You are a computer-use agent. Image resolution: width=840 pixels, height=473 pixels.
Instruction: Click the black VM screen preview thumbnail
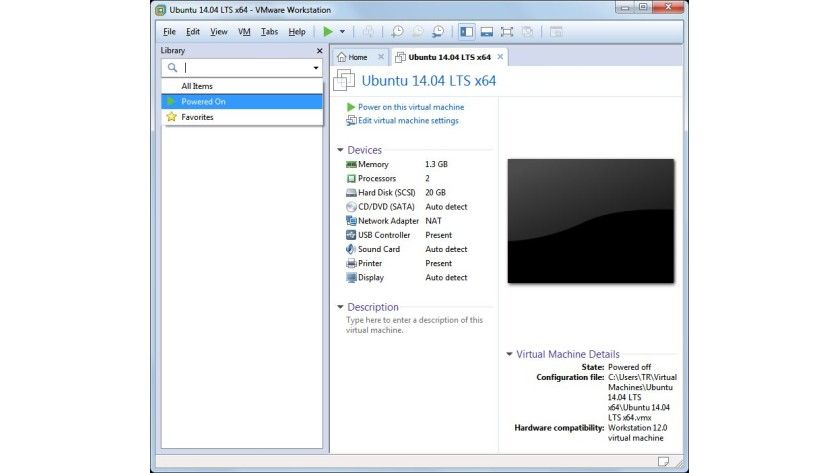[591, 221]
